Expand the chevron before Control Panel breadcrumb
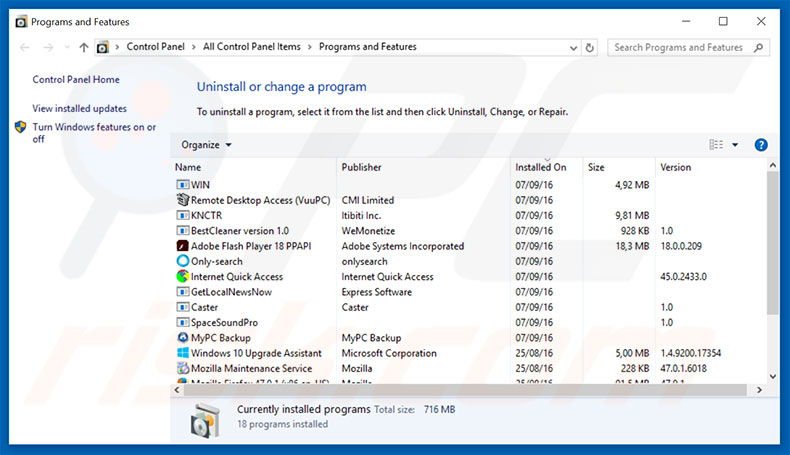Viewport: 790px width, 455px height. pyautogui.click(x=117, y=47)
